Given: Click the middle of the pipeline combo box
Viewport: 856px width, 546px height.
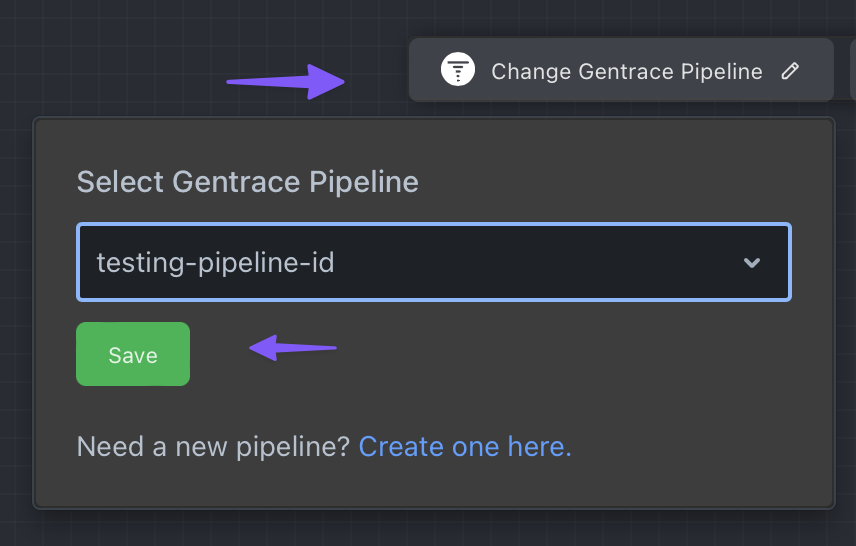Looking at the screenshot, I should (x=433, y=263).
